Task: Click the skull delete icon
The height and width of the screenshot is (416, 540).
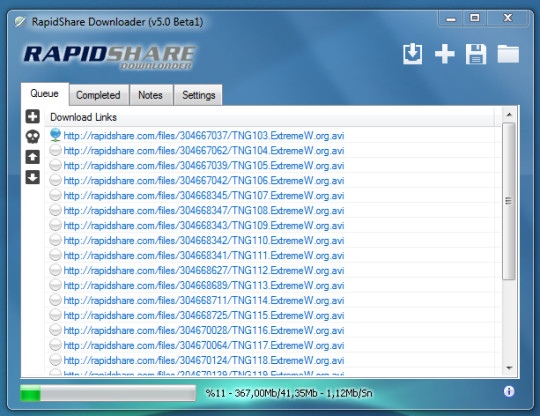Action: [33, 137]
